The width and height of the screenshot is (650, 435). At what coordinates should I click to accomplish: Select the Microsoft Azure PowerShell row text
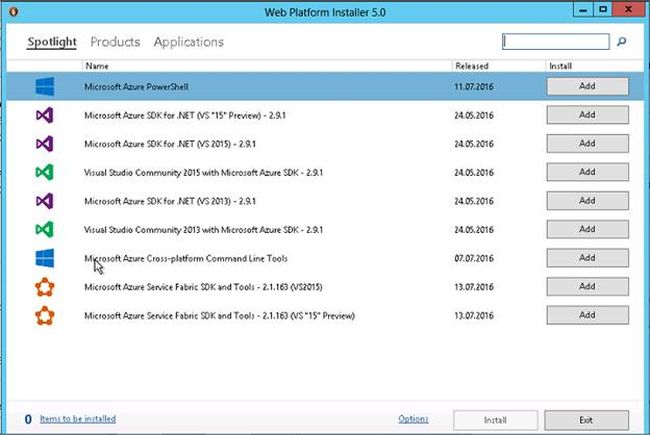136,87
